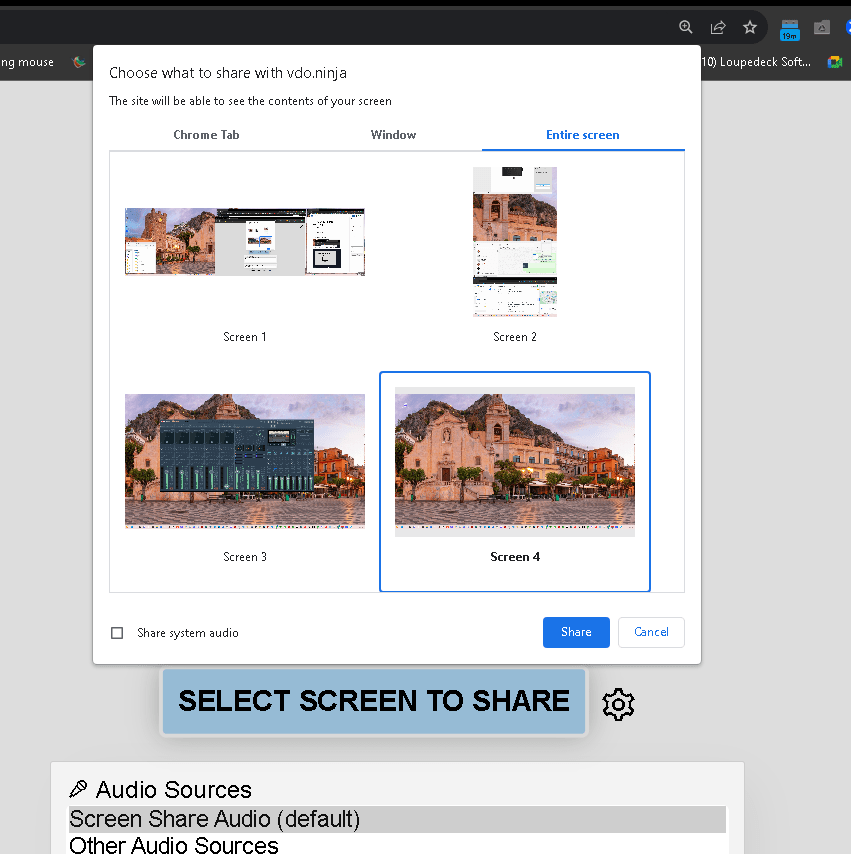This screenshot has height=854, width=851.
Task: Choose the Screen 4 thumbnail
Action: tap(515, 462)
